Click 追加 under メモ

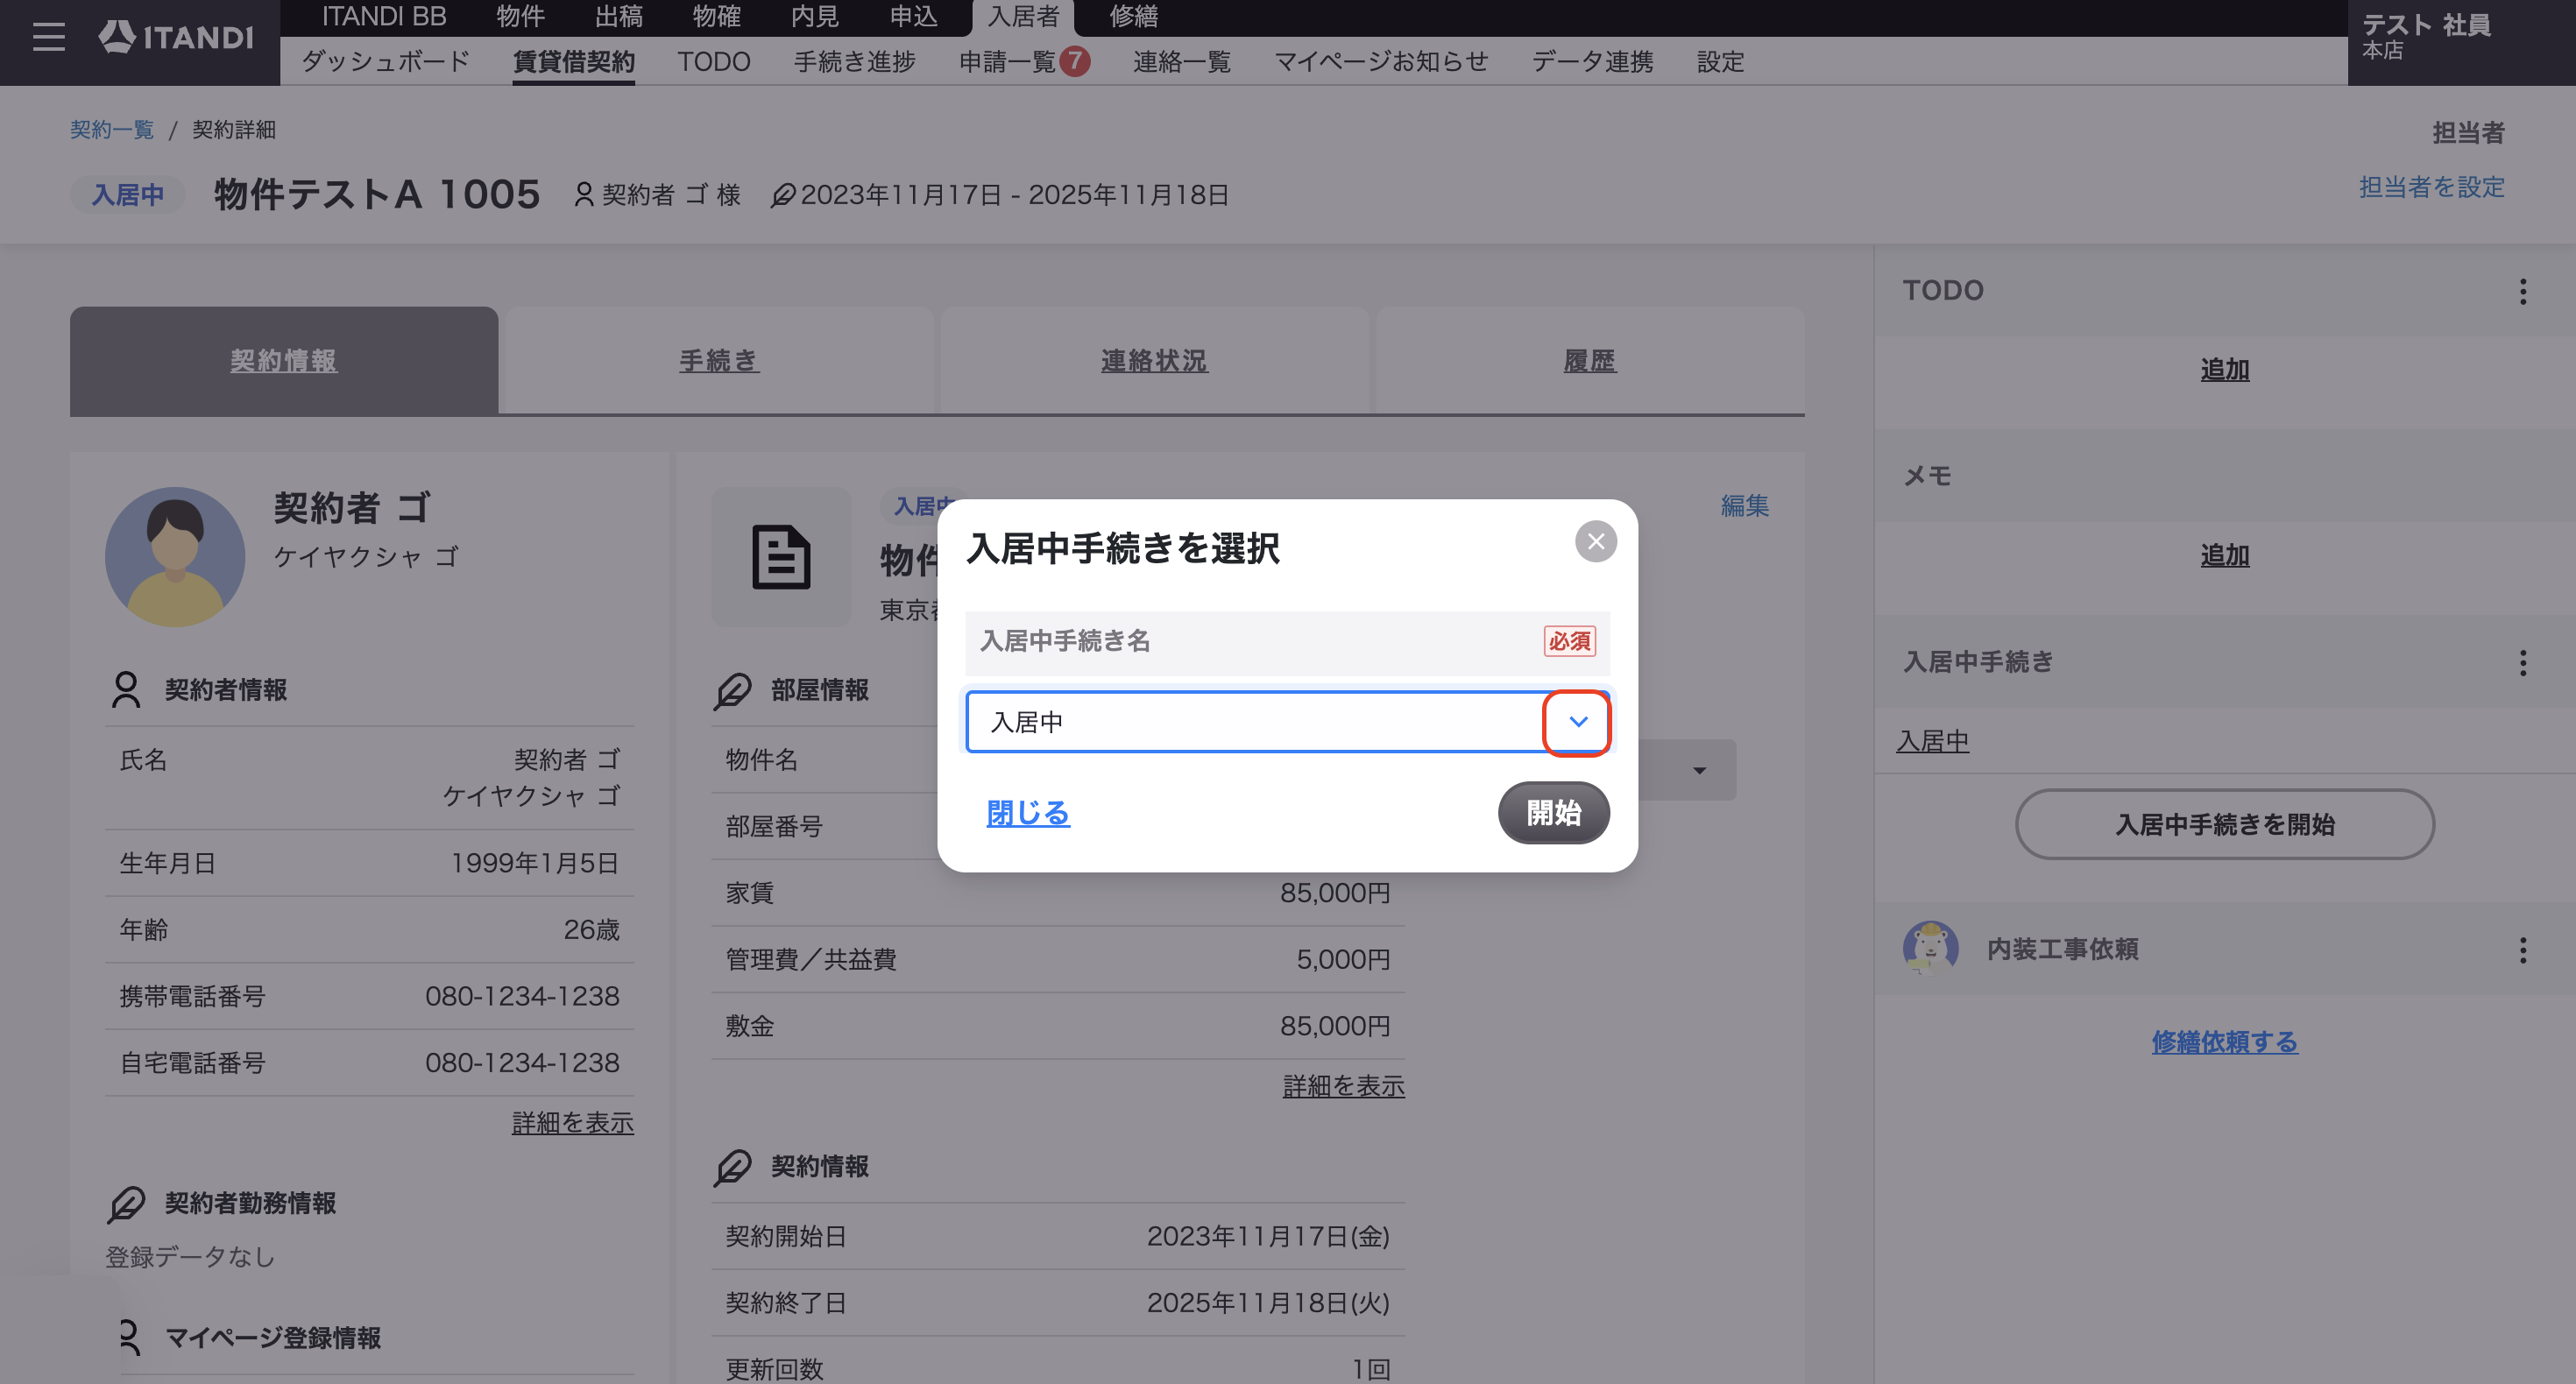[x=2224, y=555]
